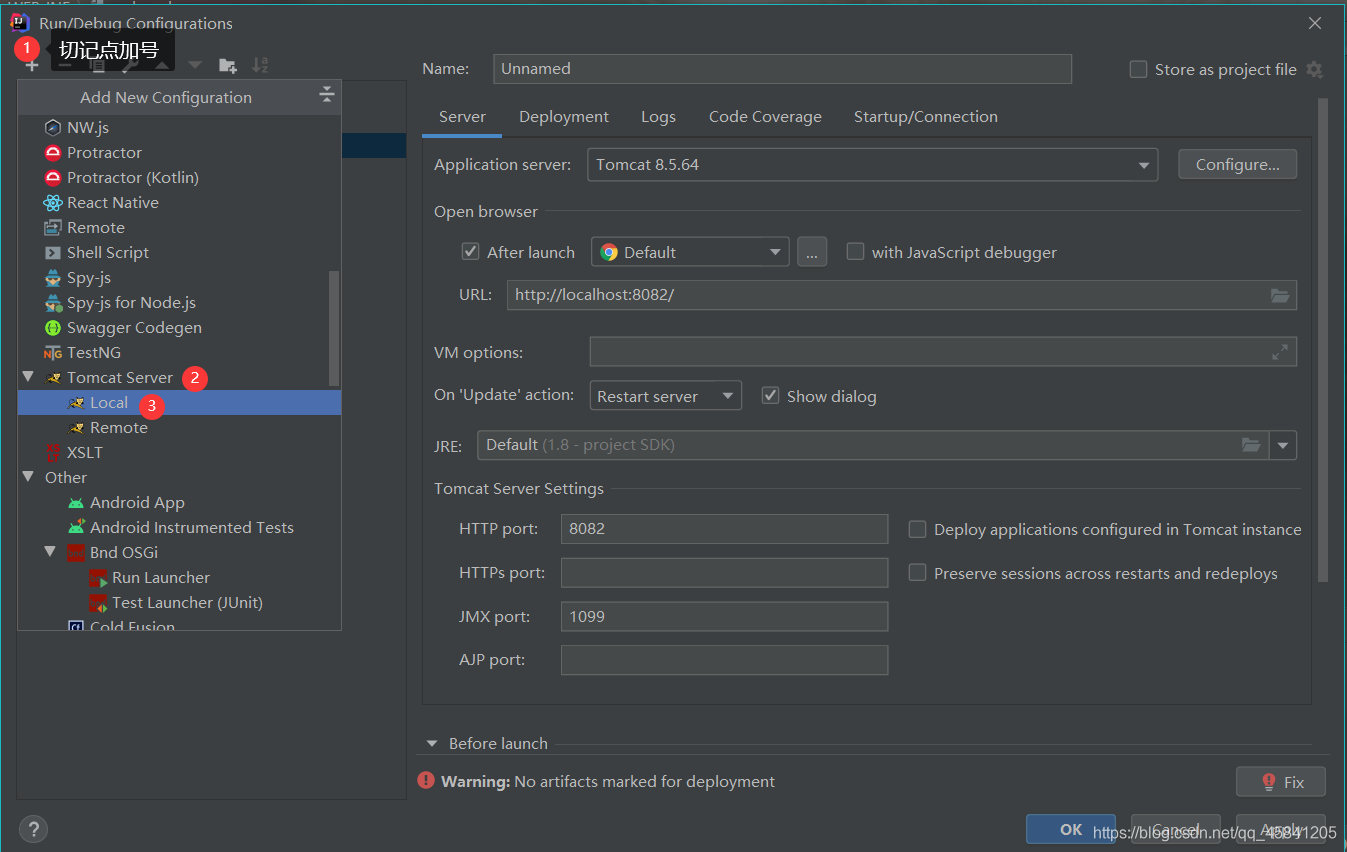Click the empty HTTPs port field
The height and width of the screenshot is (852, 1347).
[x=725, y=573]
